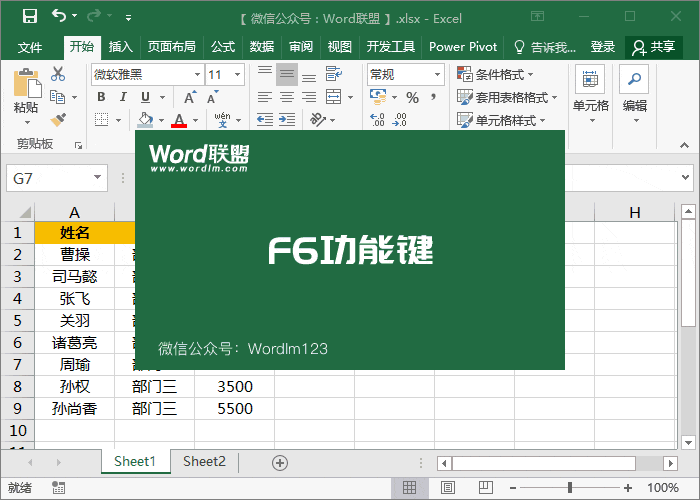Click the Format Painter brush icon
700x500 pixels.
58,120
